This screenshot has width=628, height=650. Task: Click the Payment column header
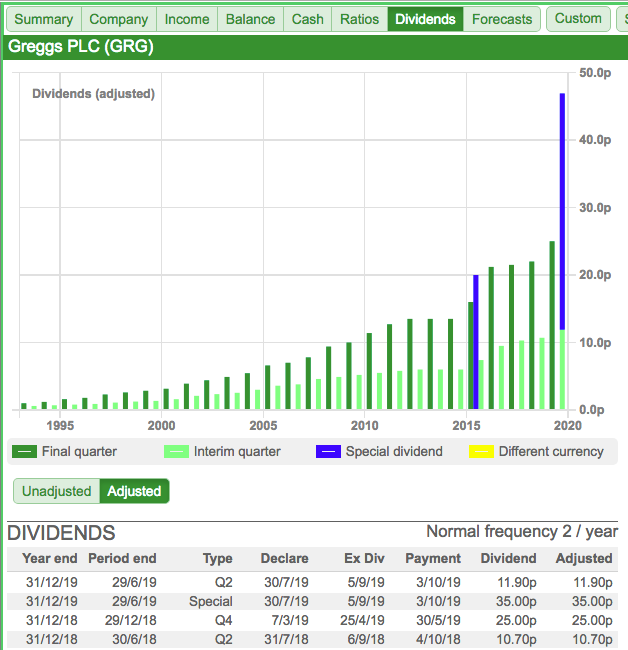click(433, 559)
